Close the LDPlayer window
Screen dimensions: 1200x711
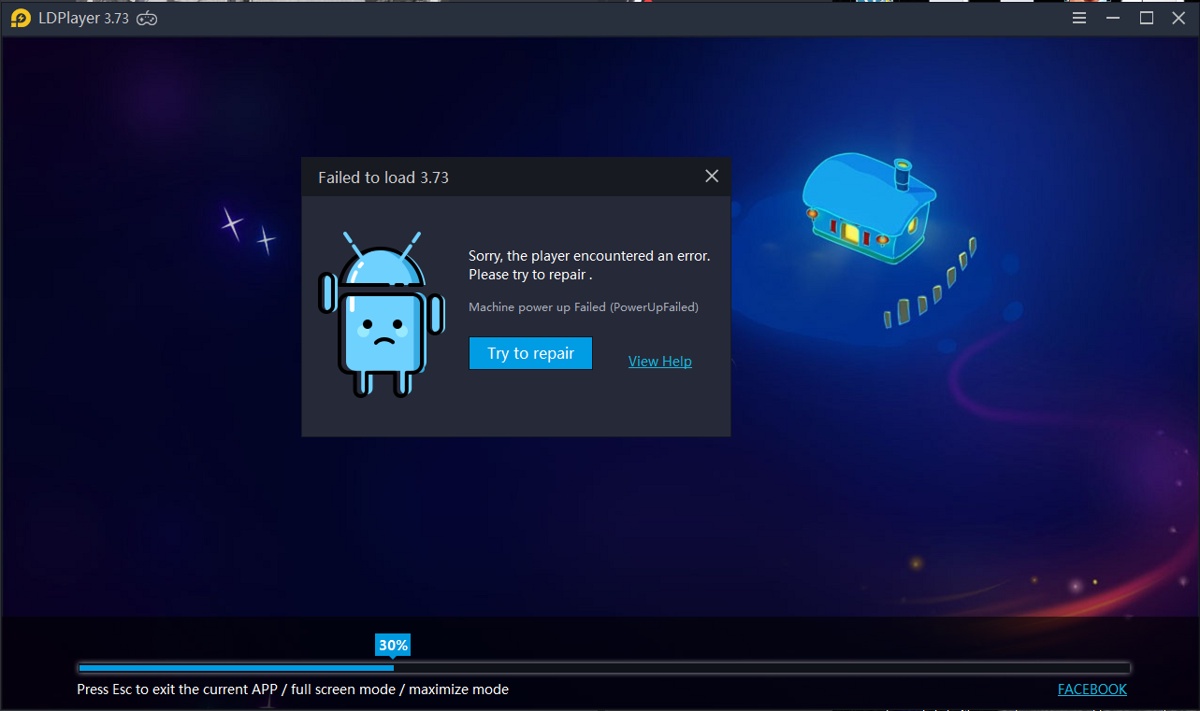(1178, 18)
